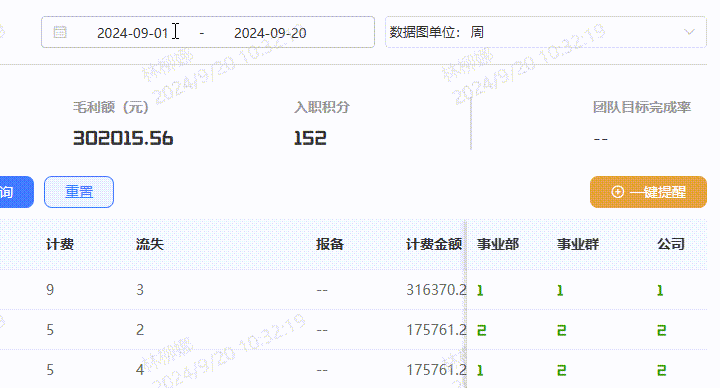This screenshot has height=388, width=720.
Task: Click the 计费 column header
Action: [60, 244]
